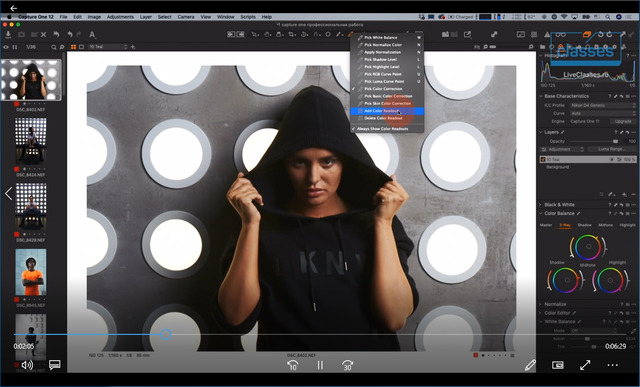The width and height of the screenshot is (640, 387).
Task: Open the Adjustments menu
Action: tap(120, 17)
